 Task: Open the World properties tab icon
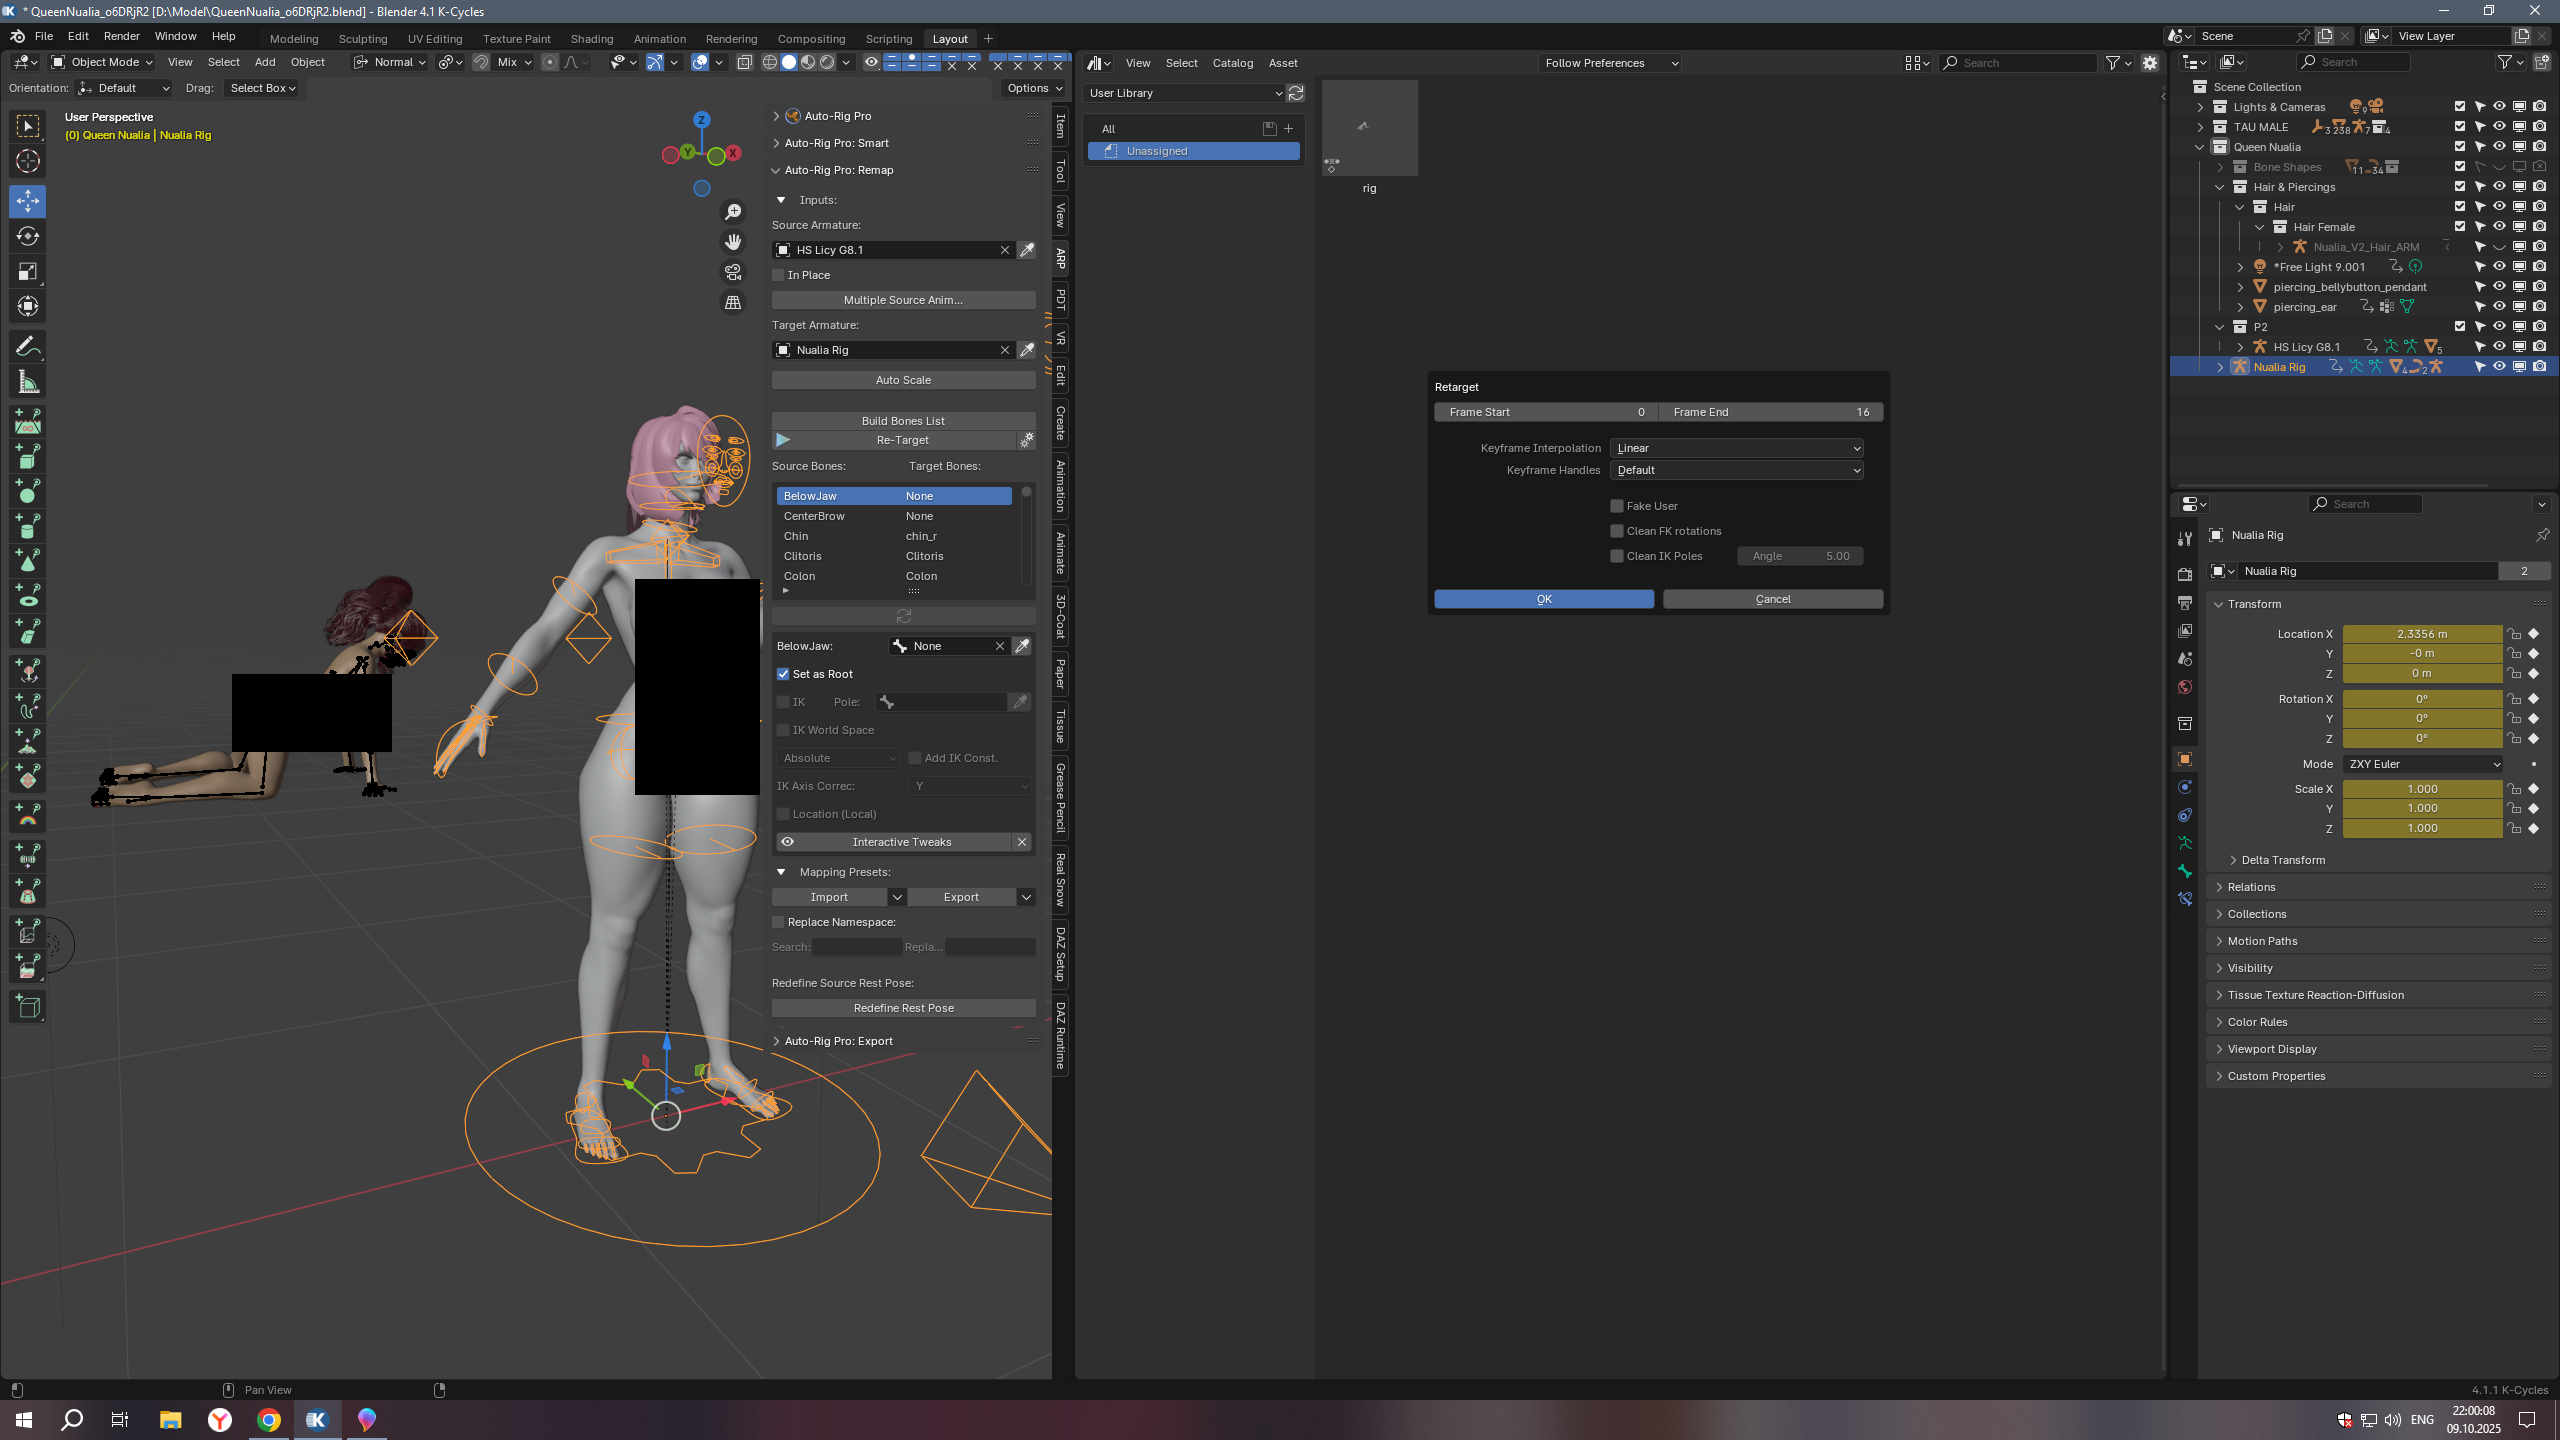[x=2185, y=687]
